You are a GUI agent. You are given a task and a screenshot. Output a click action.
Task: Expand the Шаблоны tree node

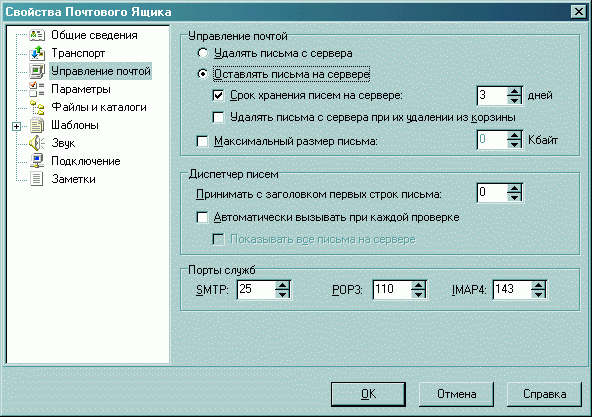(16, 126)
